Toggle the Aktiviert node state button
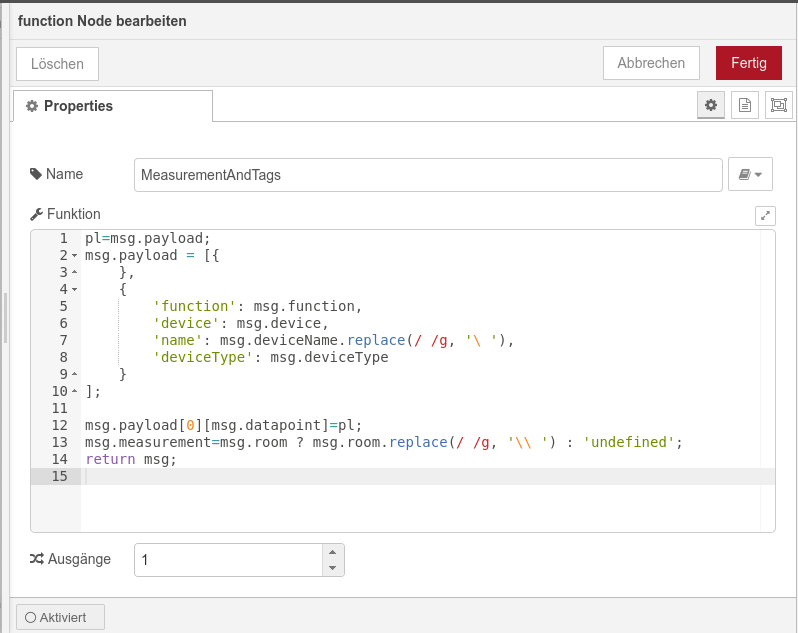Image resolution: width=798 pixels, height=633 pixels. (60, 617)
